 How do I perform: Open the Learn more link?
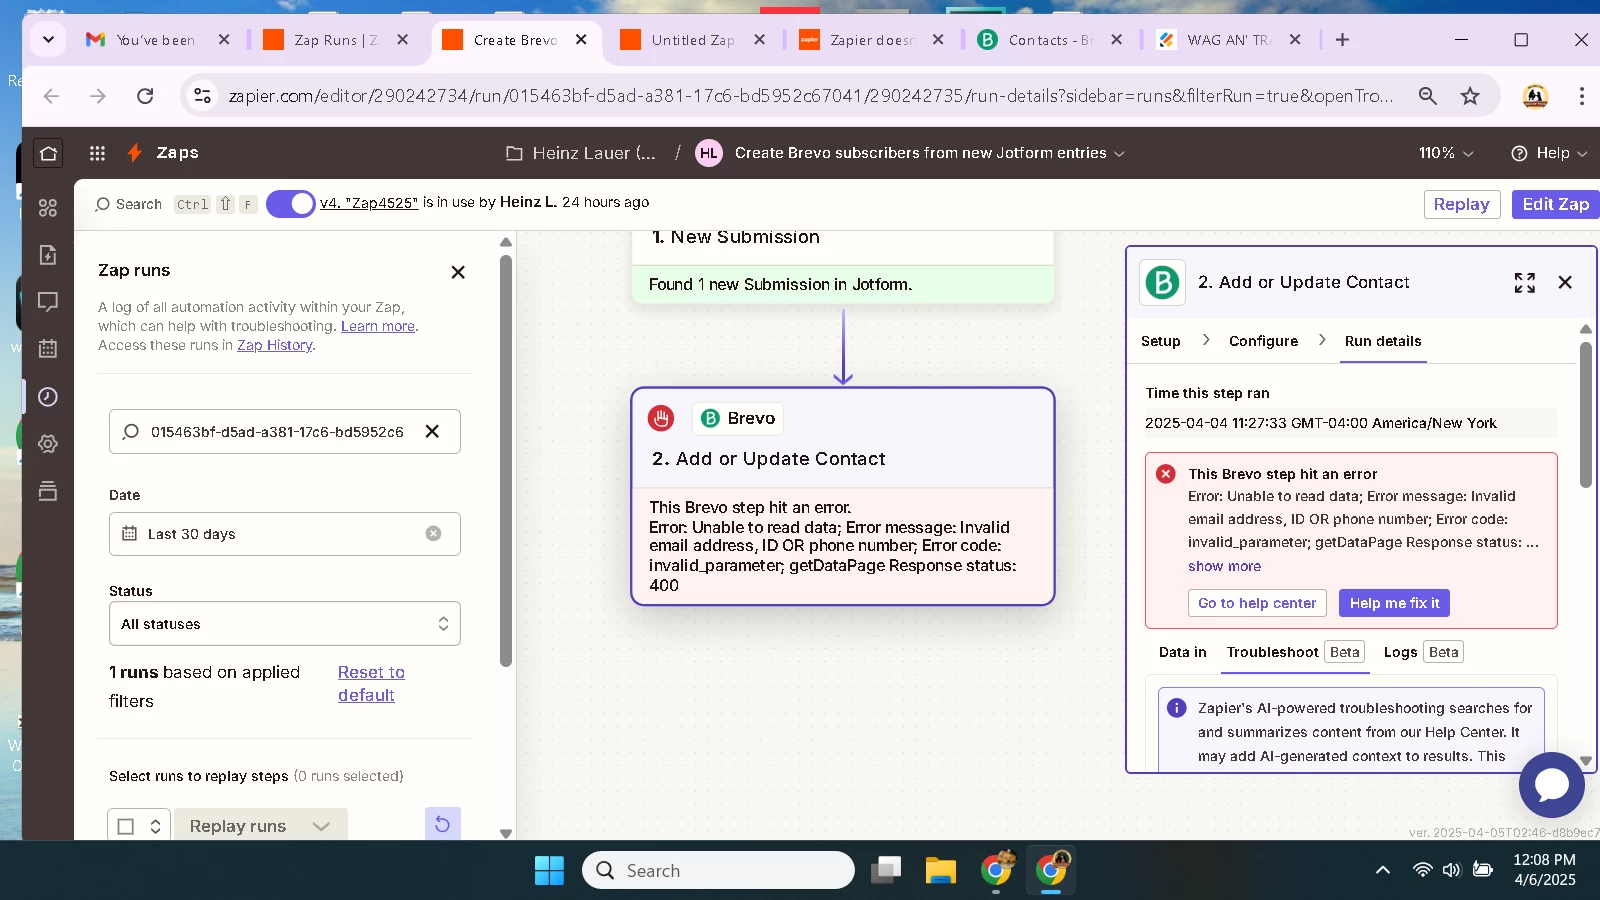click(x=377, y=326)
